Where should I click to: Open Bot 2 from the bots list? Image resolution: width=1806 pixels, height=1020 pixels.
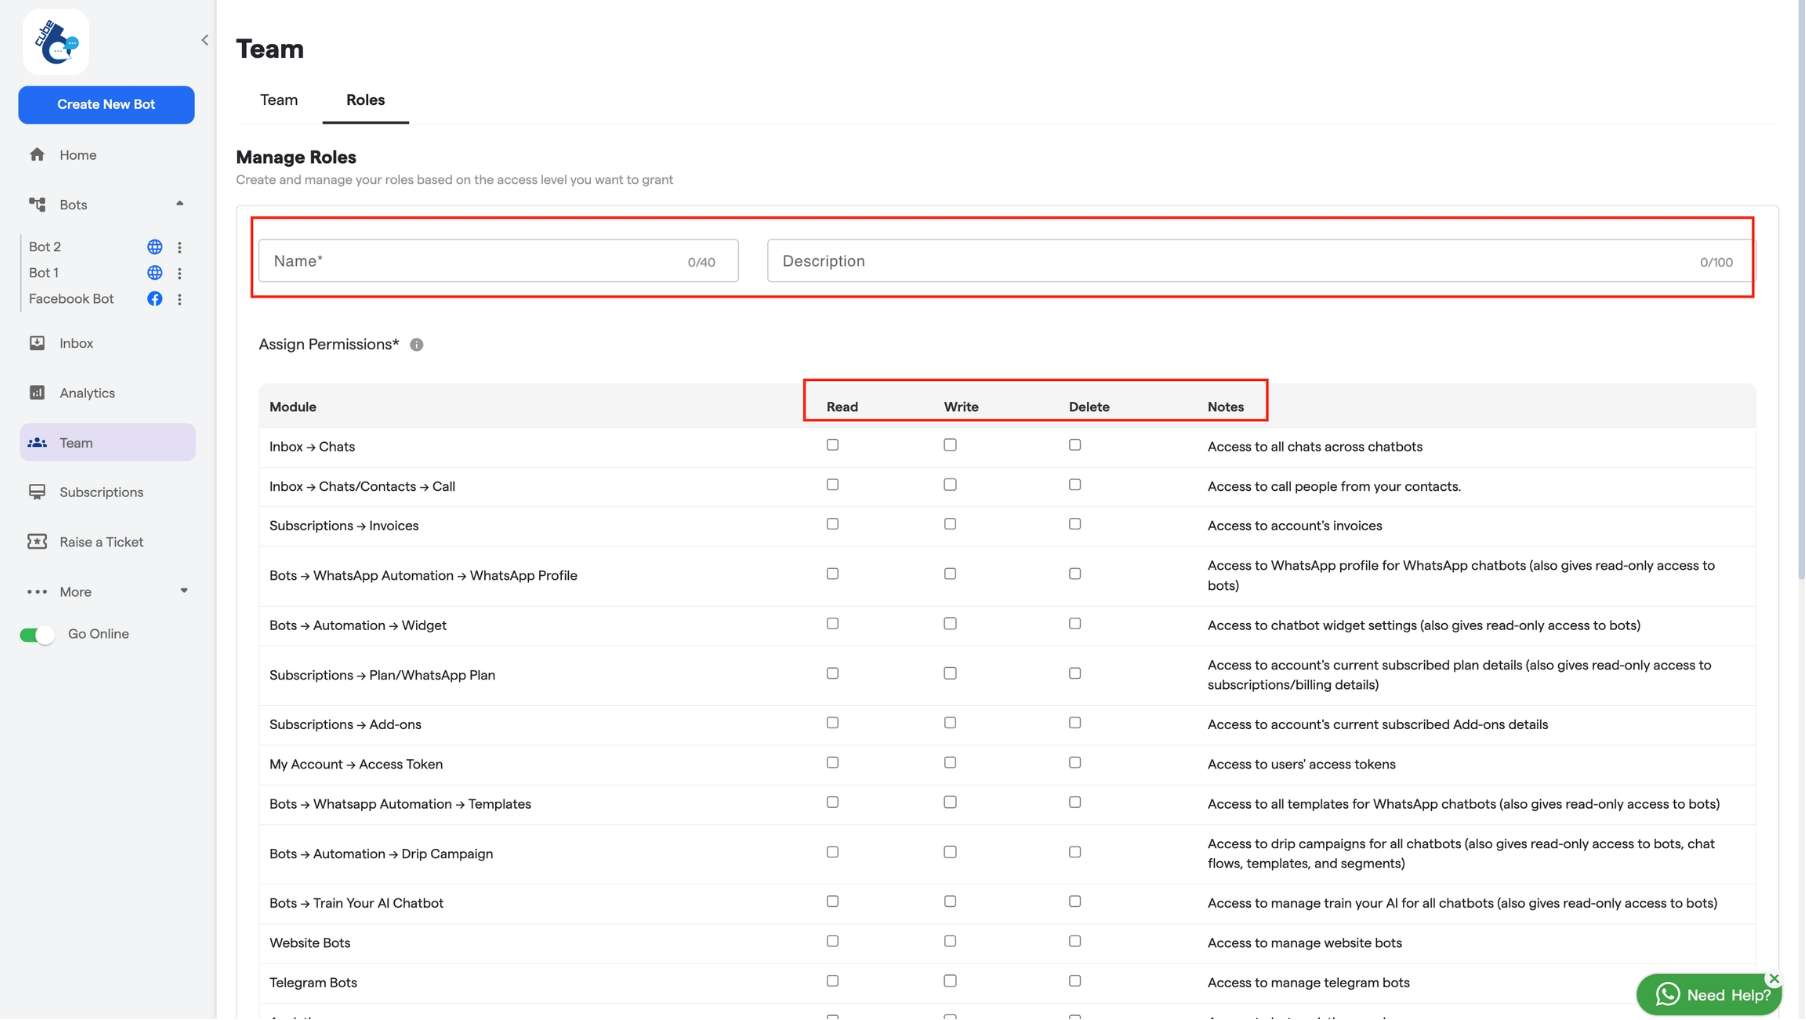pyautogui.click(x=45, y=247)
